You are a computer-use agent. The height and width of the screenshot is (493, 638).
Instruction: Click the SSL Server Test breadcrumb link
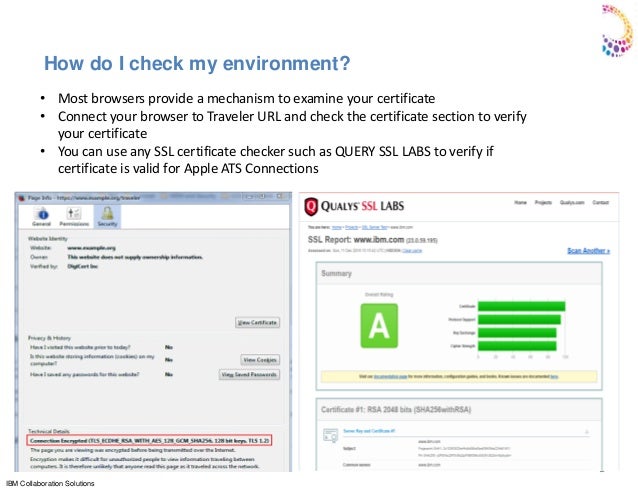375,227
